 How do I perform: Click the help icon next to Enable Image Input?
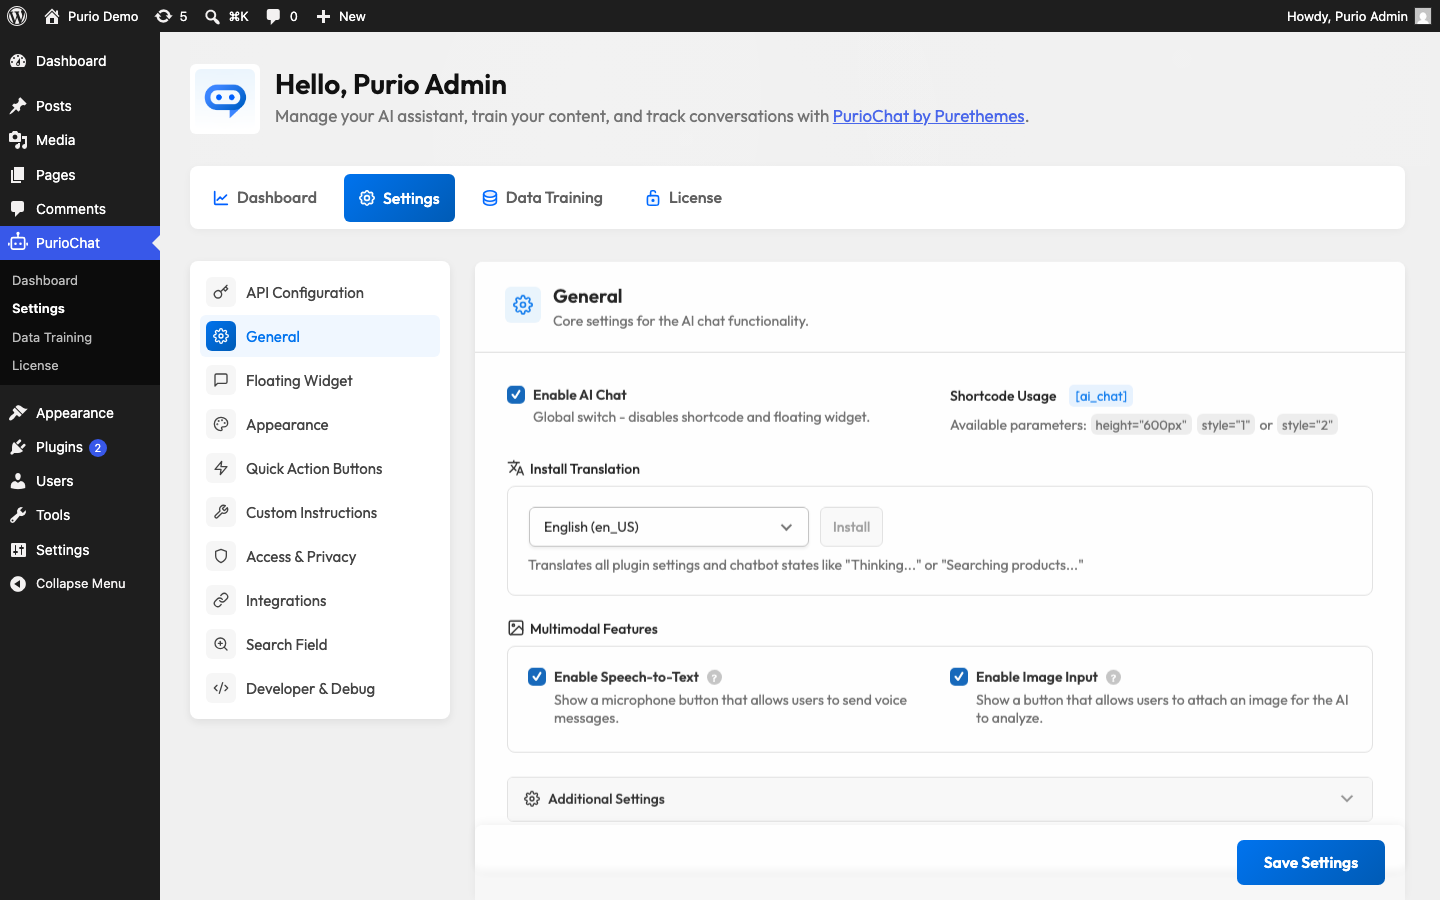[x=1113, y=677]
